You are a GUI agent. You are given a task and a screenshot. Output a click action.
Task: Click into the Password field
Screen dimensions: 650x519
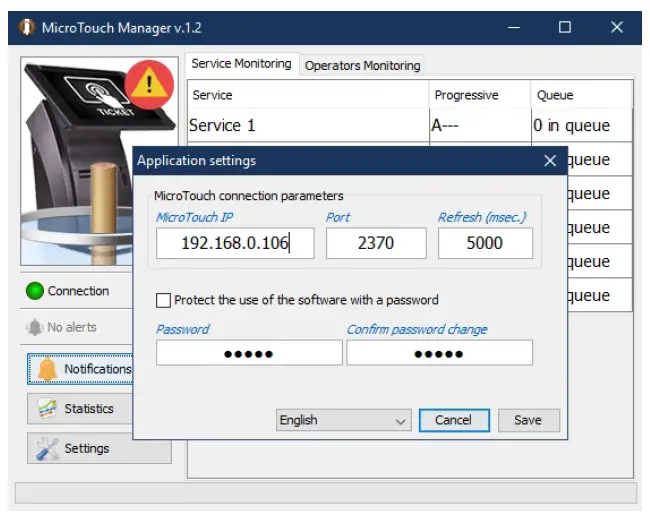(249, 353)
